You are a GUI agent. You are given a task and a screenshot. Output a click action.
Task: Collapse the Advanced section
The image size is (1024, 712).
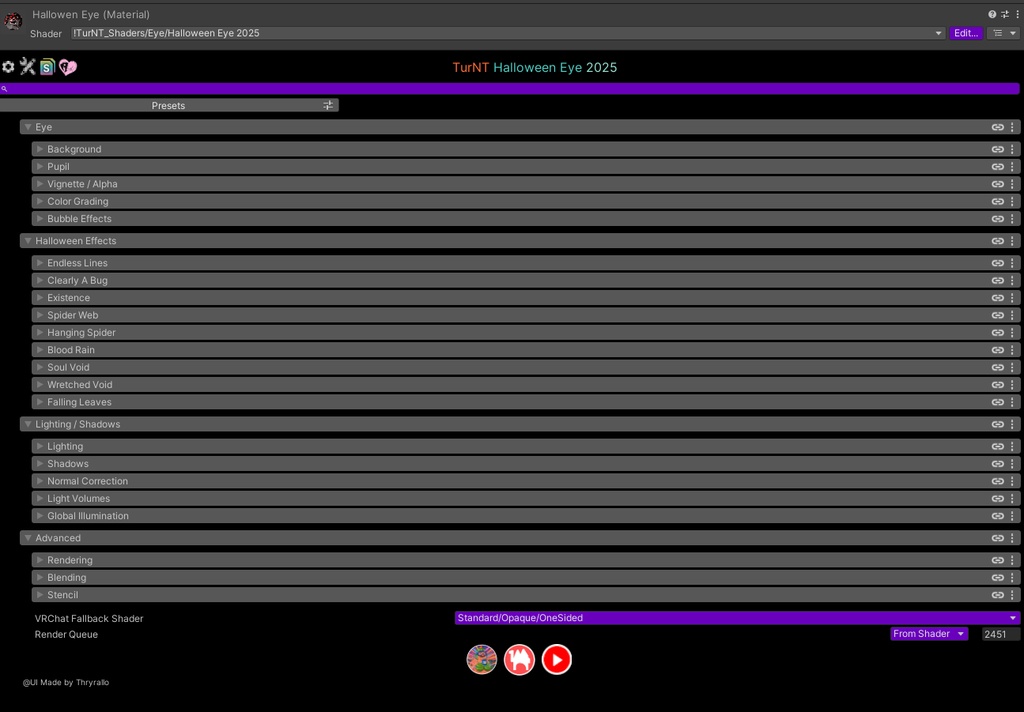click(x=27, y=538)
